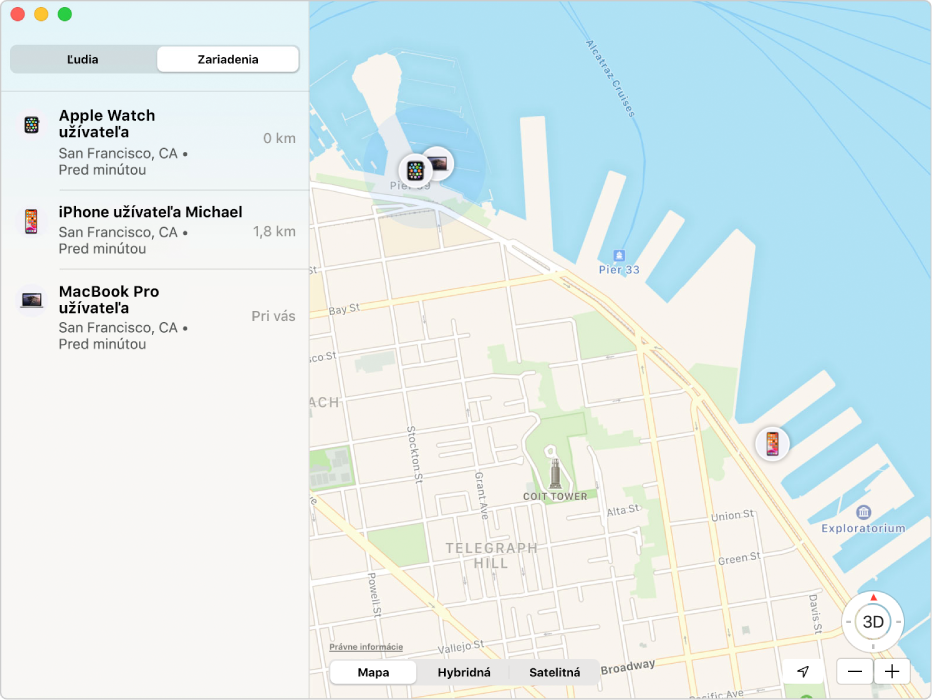Click the "Bay St" street label
934x700 pixels.
[x=344, y=309]
